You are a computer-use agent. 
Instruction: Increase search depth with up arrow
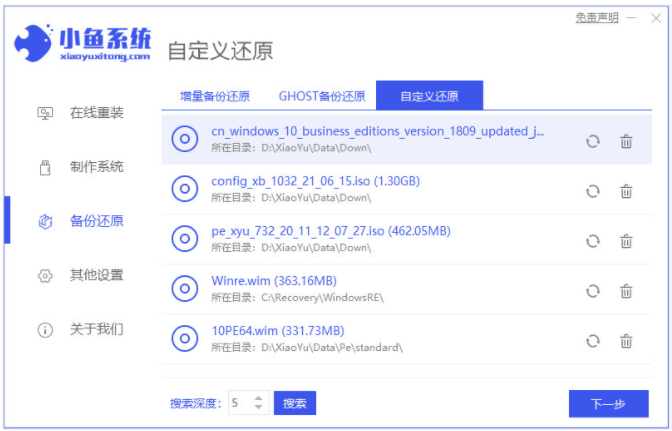(258, 398)
